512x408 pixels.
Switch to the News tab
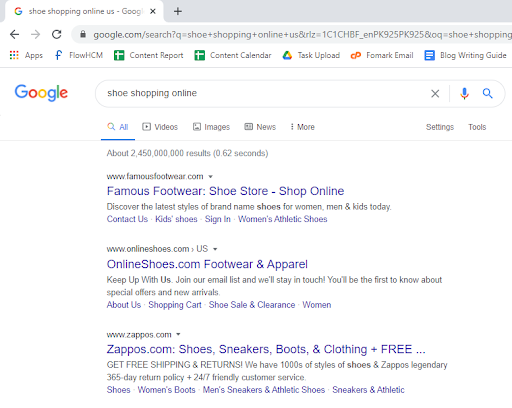click(260, 127)
